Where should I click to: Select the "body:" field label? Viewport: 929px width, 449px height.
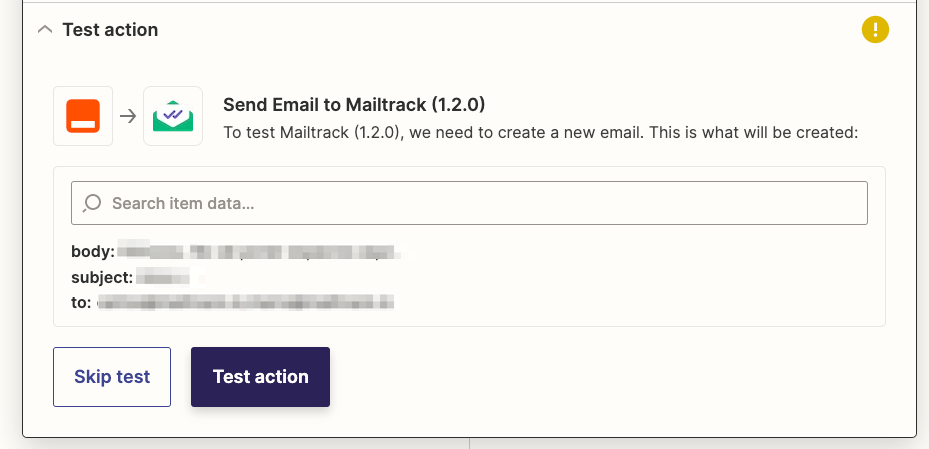tap(92, 251)
